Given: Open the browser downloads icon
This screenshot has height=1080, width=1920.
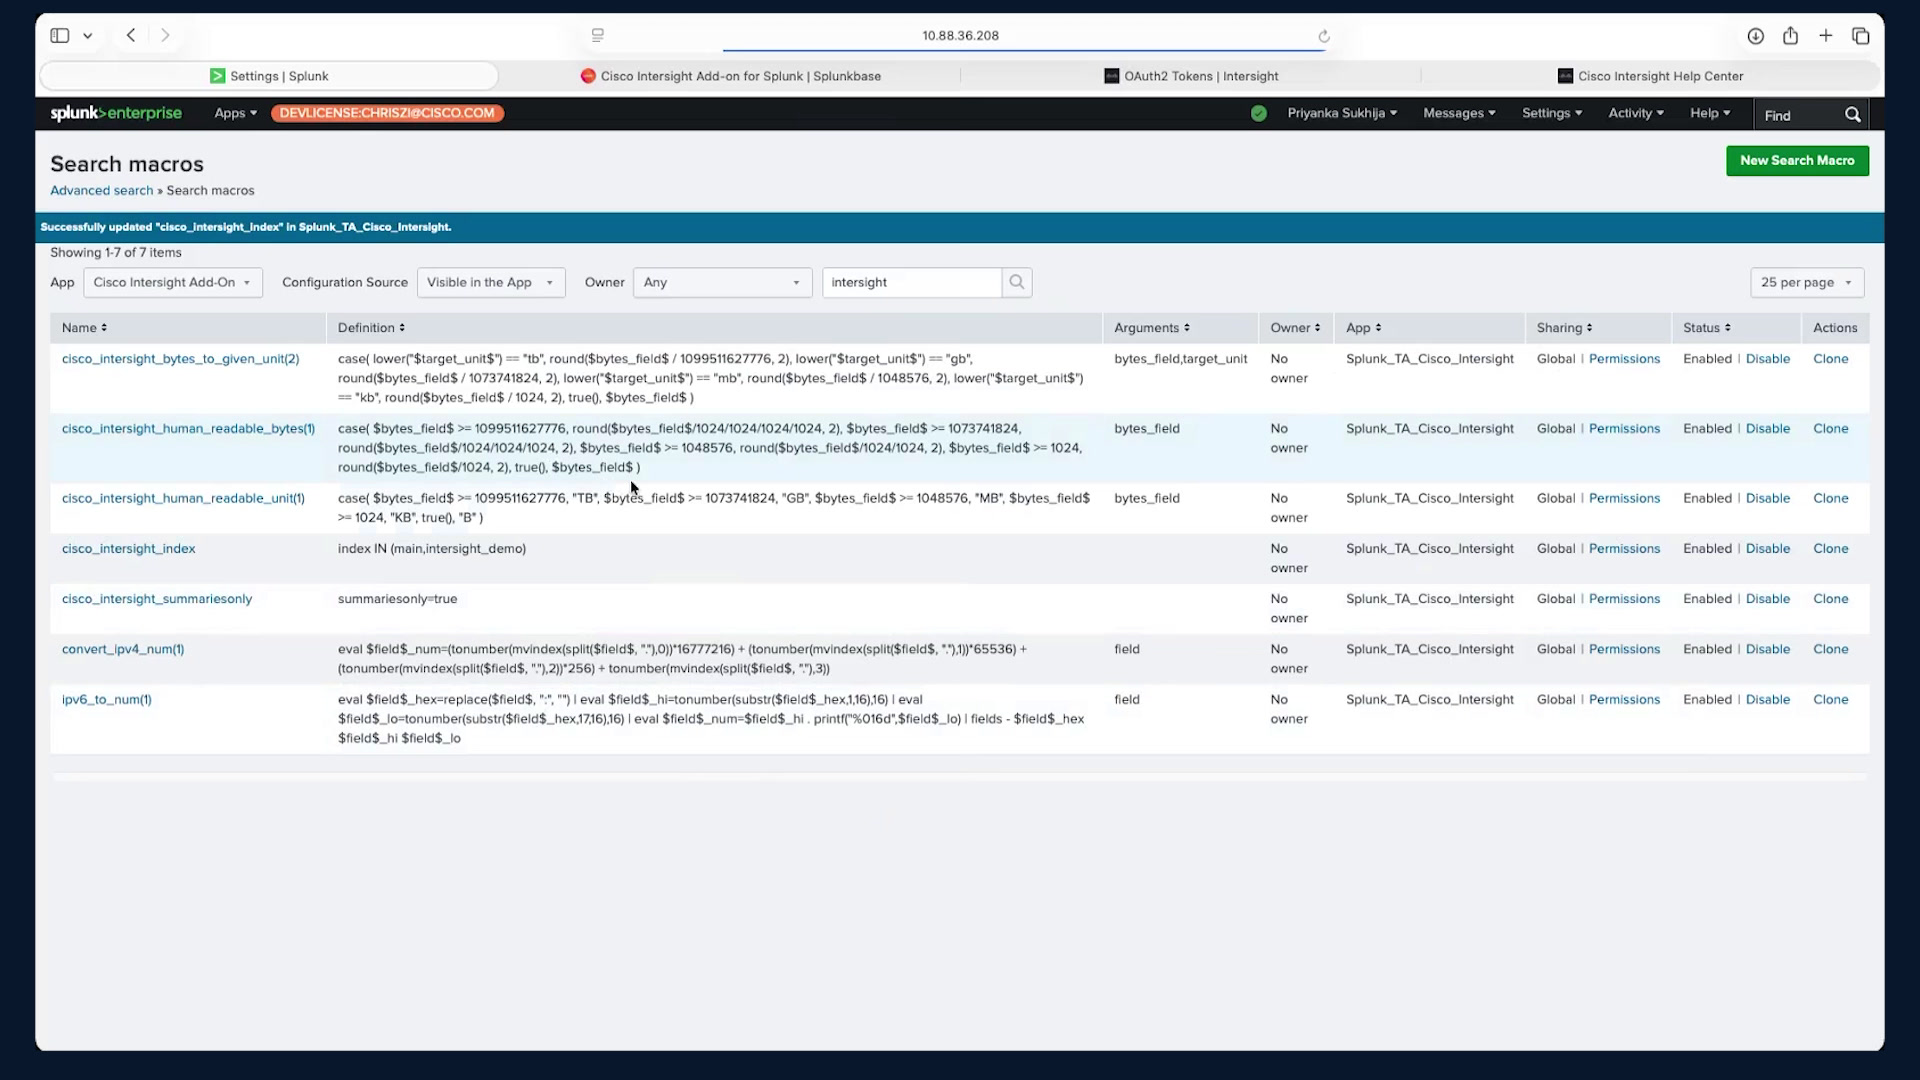Looking at the screenshot, I should [1755, 36].
